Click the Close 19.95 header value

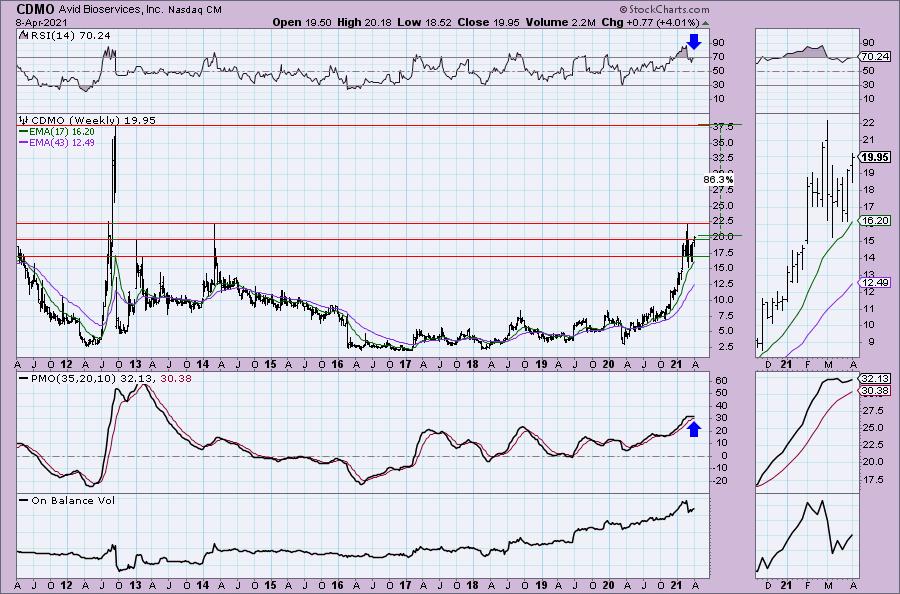click(488, 22)
